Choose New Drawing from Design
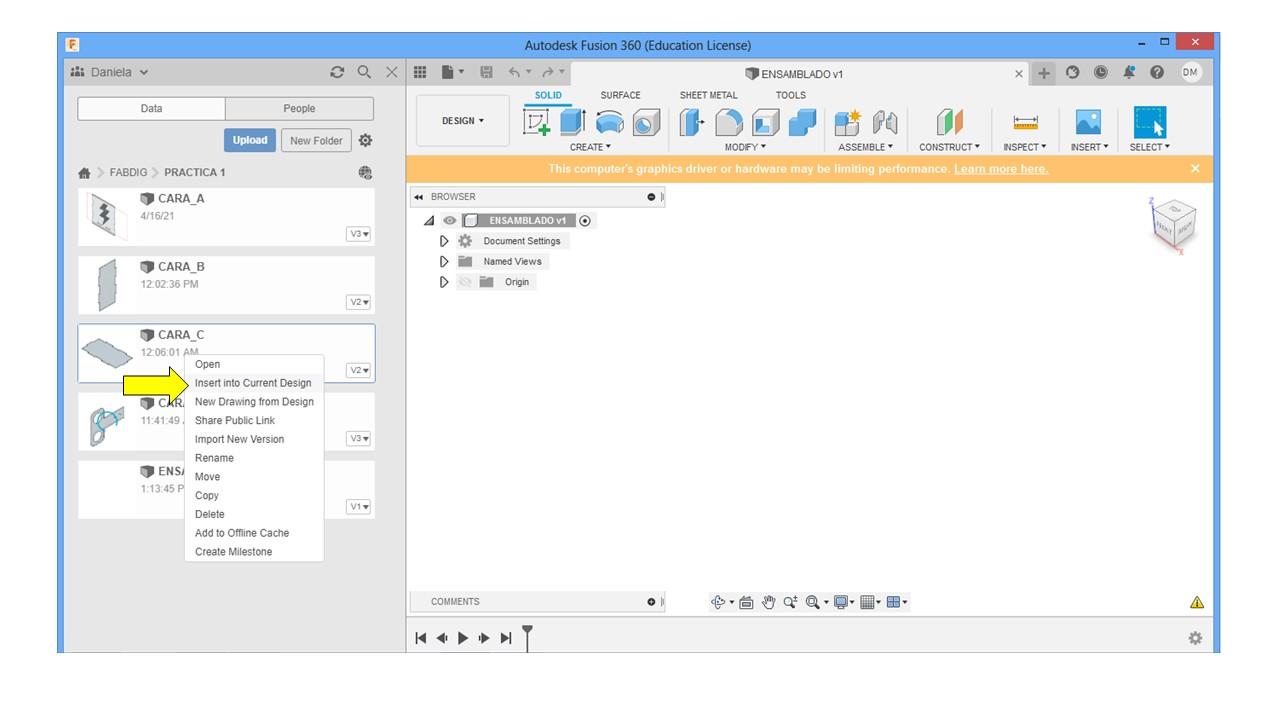This screenshot has height=720, width=1280. coord(254,402)
